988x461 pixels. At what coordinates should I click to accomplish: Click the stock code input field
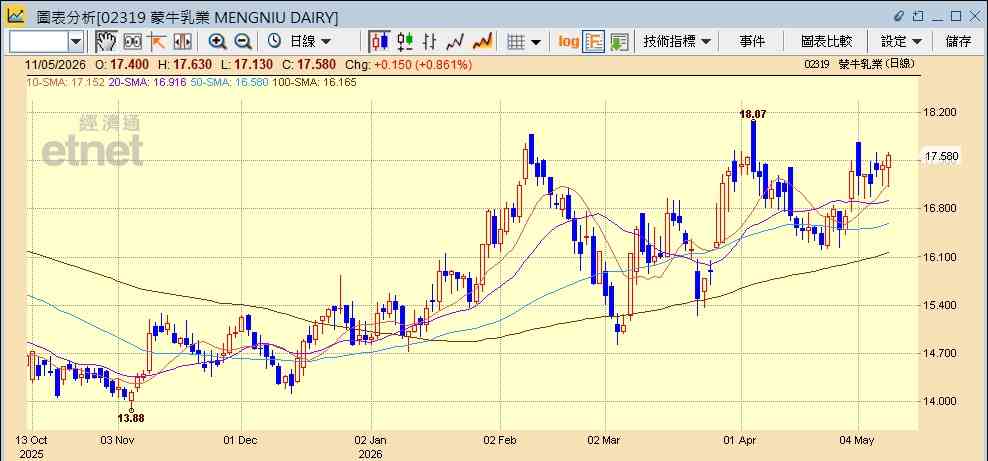[39, 42]
